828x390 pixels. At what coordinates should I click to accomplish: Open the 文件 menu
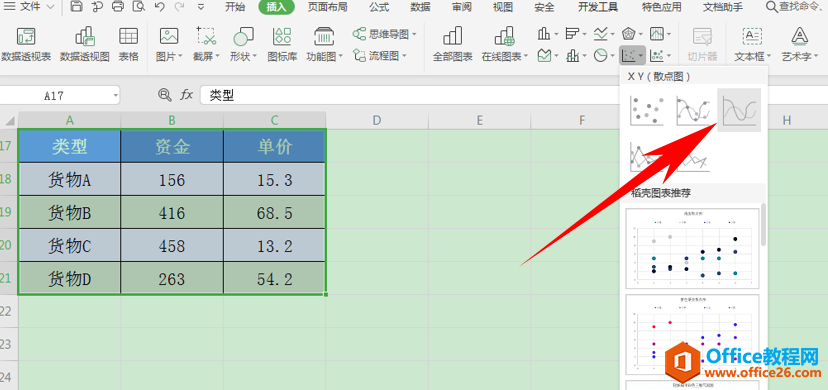click(30, 7)
